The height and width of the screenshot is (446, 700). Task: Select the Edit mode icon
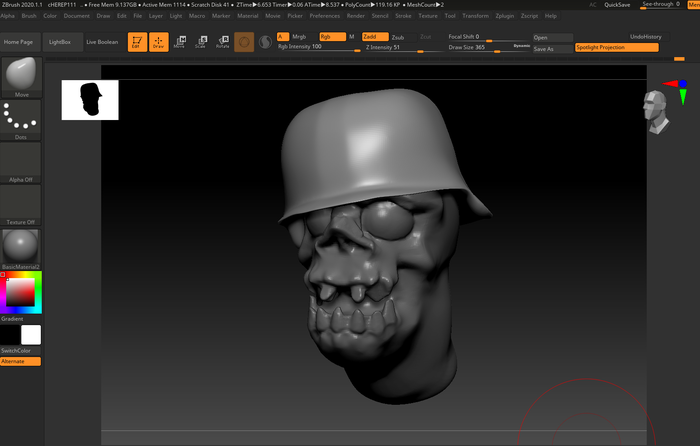[136, 42]
